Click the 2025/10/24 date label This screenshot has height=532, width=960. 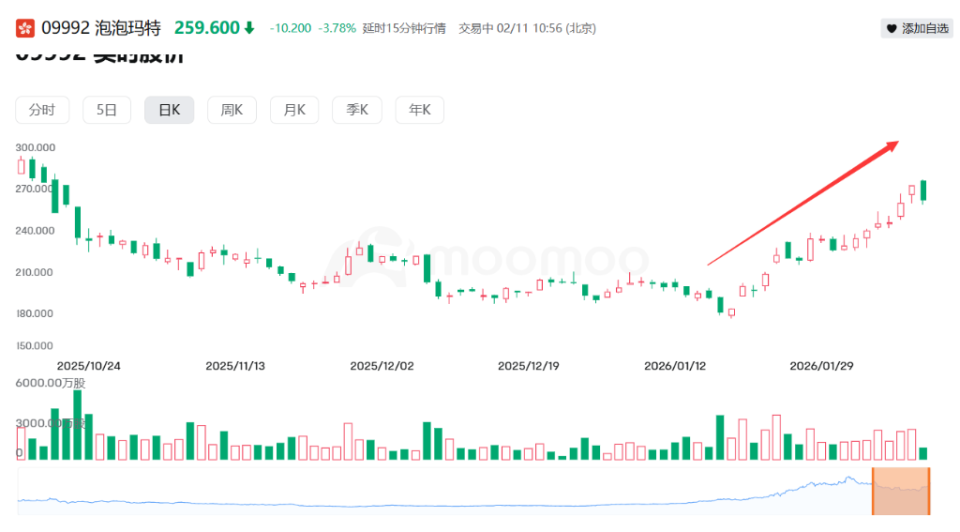click(x=89, y=366)
